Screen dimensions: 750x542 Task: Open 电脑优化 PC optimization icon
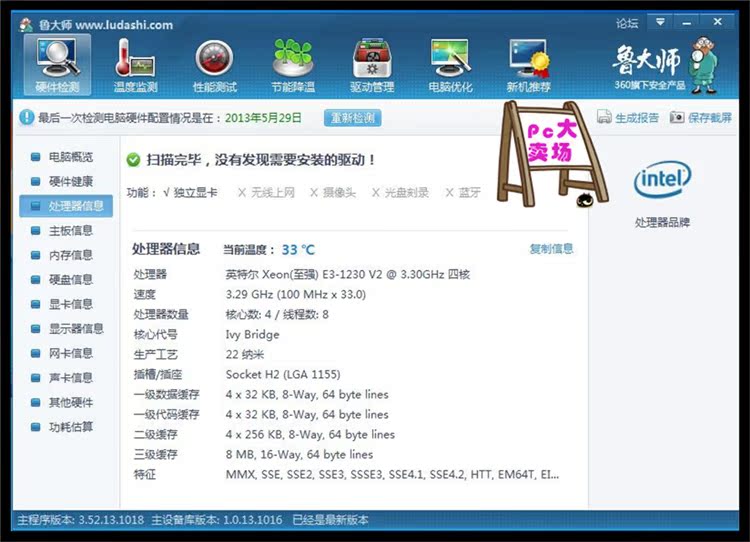[450, 65]
